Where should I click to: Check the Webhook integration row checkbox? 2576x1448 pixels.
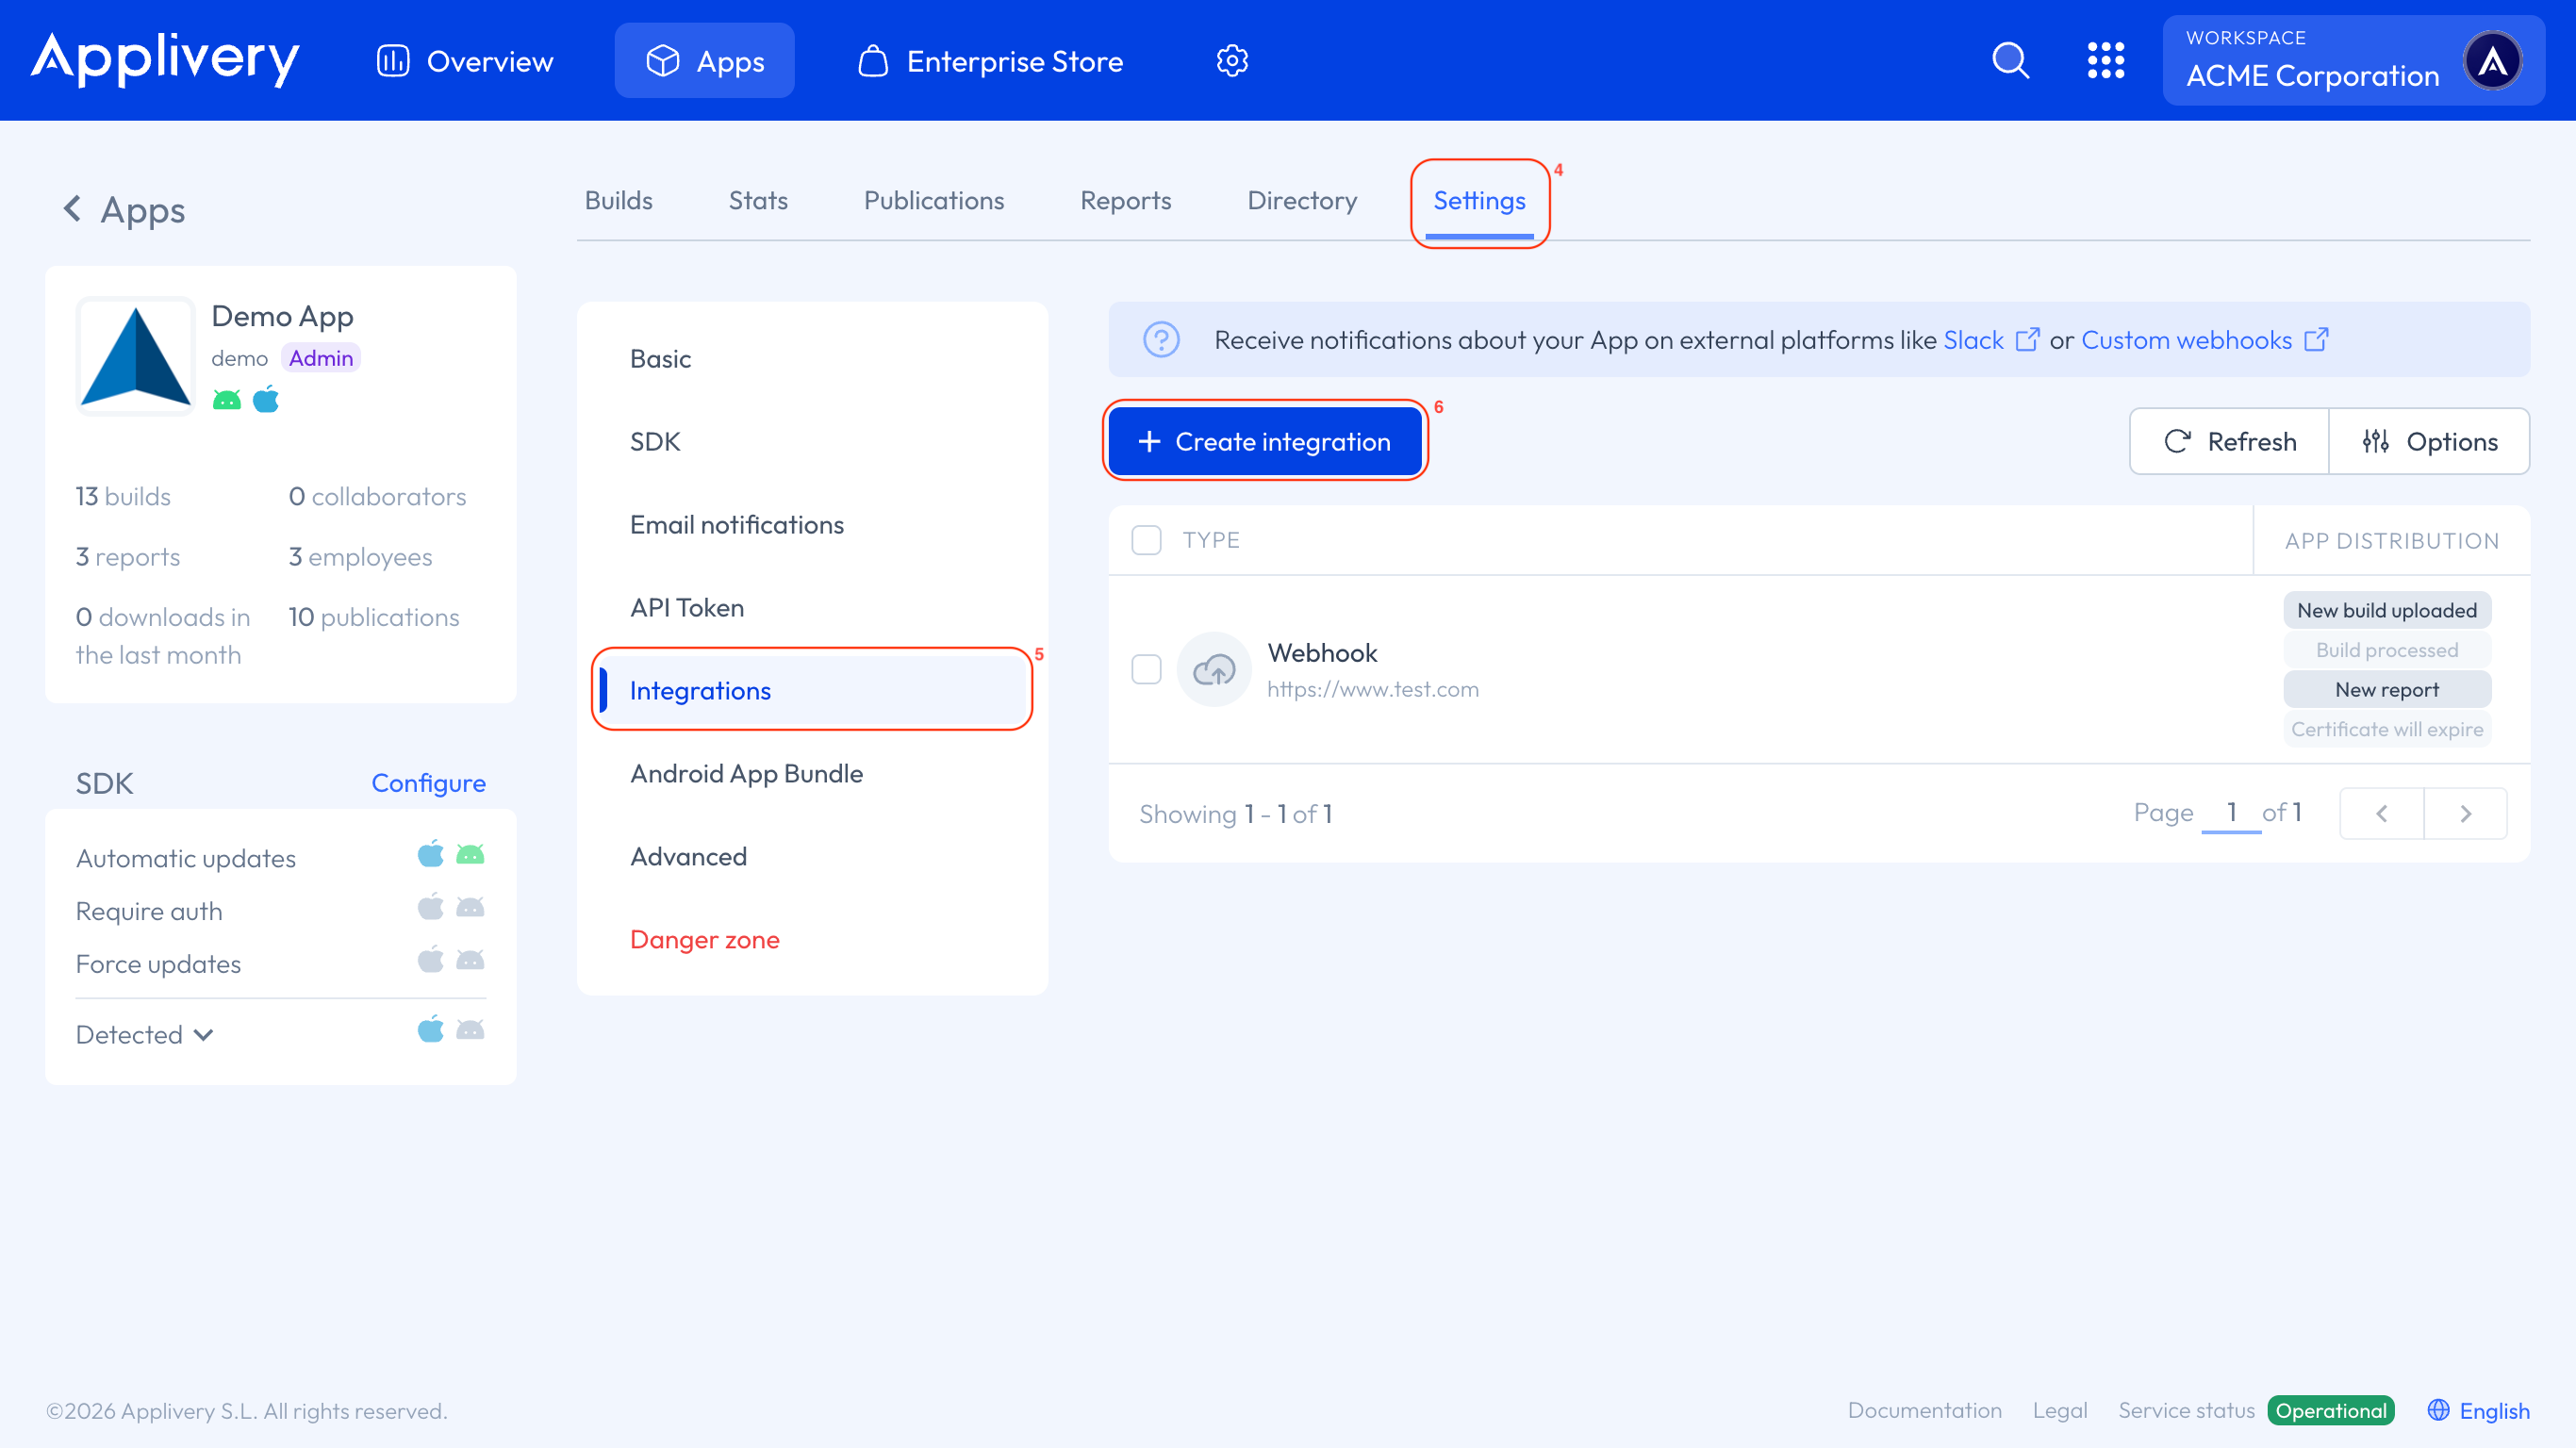pos(1146,669)
